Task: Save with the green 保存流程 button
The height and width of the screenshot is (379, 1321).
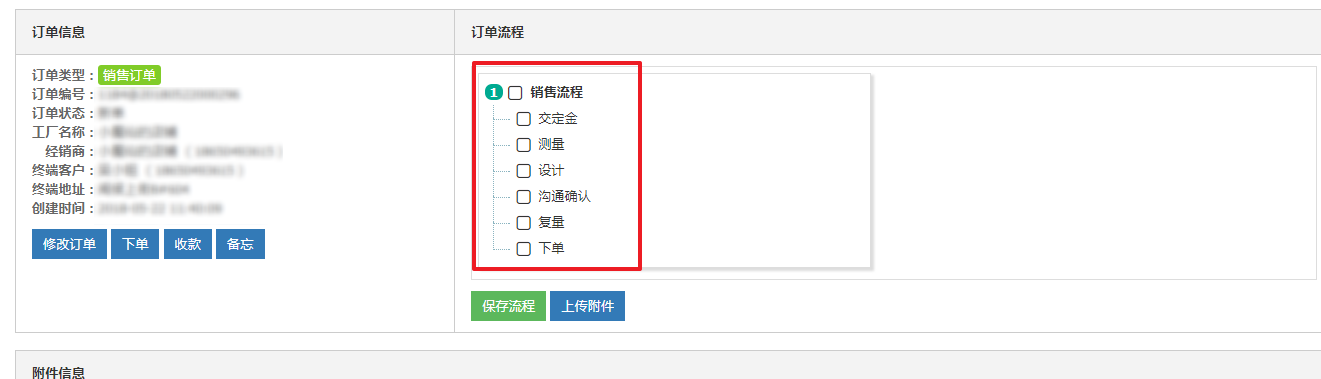Action: tap(508, 306)
